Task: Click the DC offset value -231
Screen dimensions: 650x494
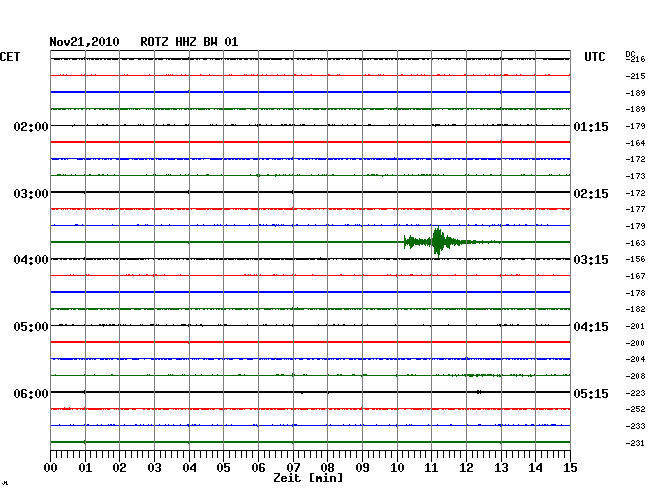Action: 635,443
